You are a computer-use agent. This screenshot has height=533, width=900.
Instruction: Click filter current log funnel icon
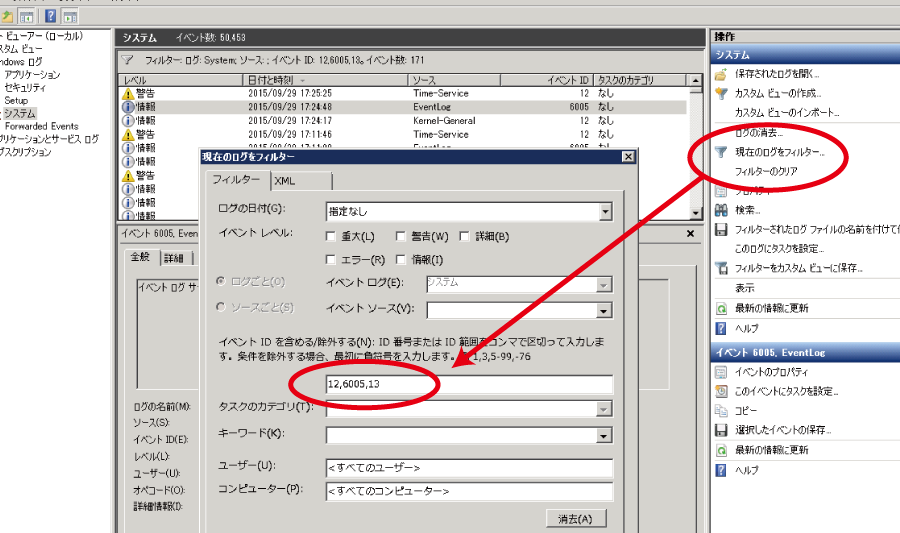point(721,152)
